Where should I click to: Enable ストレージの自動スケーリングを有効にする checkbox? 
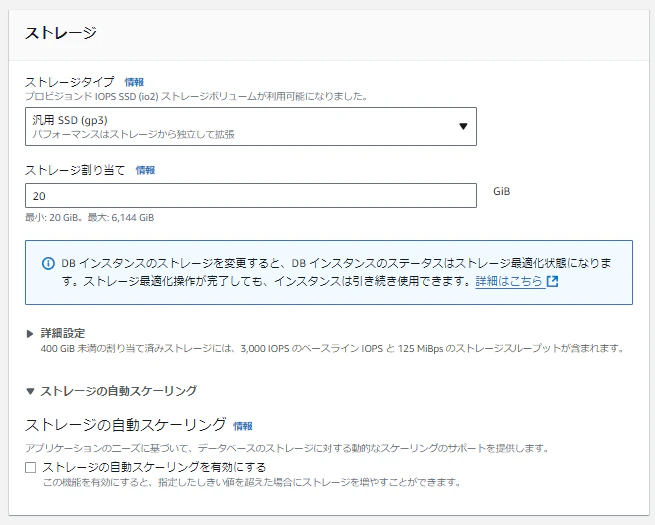30,467
